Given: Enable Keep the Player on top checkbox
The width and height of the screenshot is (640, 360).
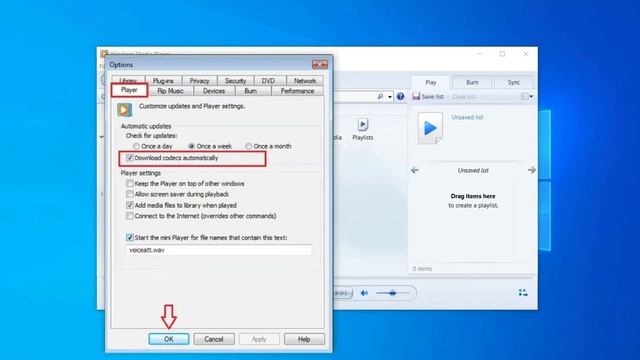Looking at the screenshot, I should pos(130,184).
